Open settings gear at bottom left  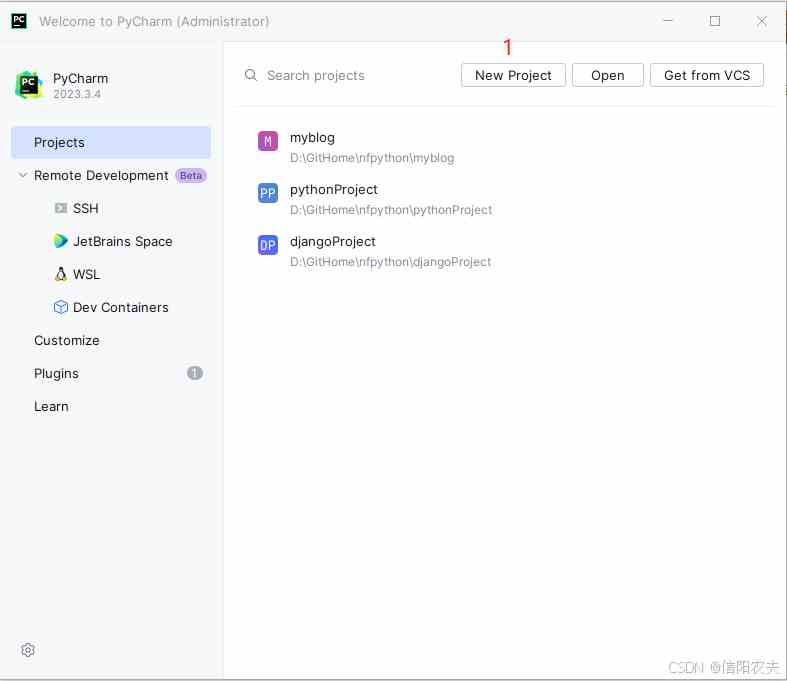click(x=28, y=650)
